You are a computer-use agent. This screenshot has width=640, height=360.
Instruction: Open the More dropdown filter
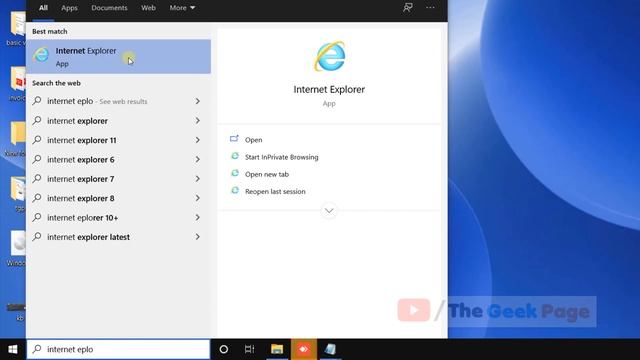(182, 8)
